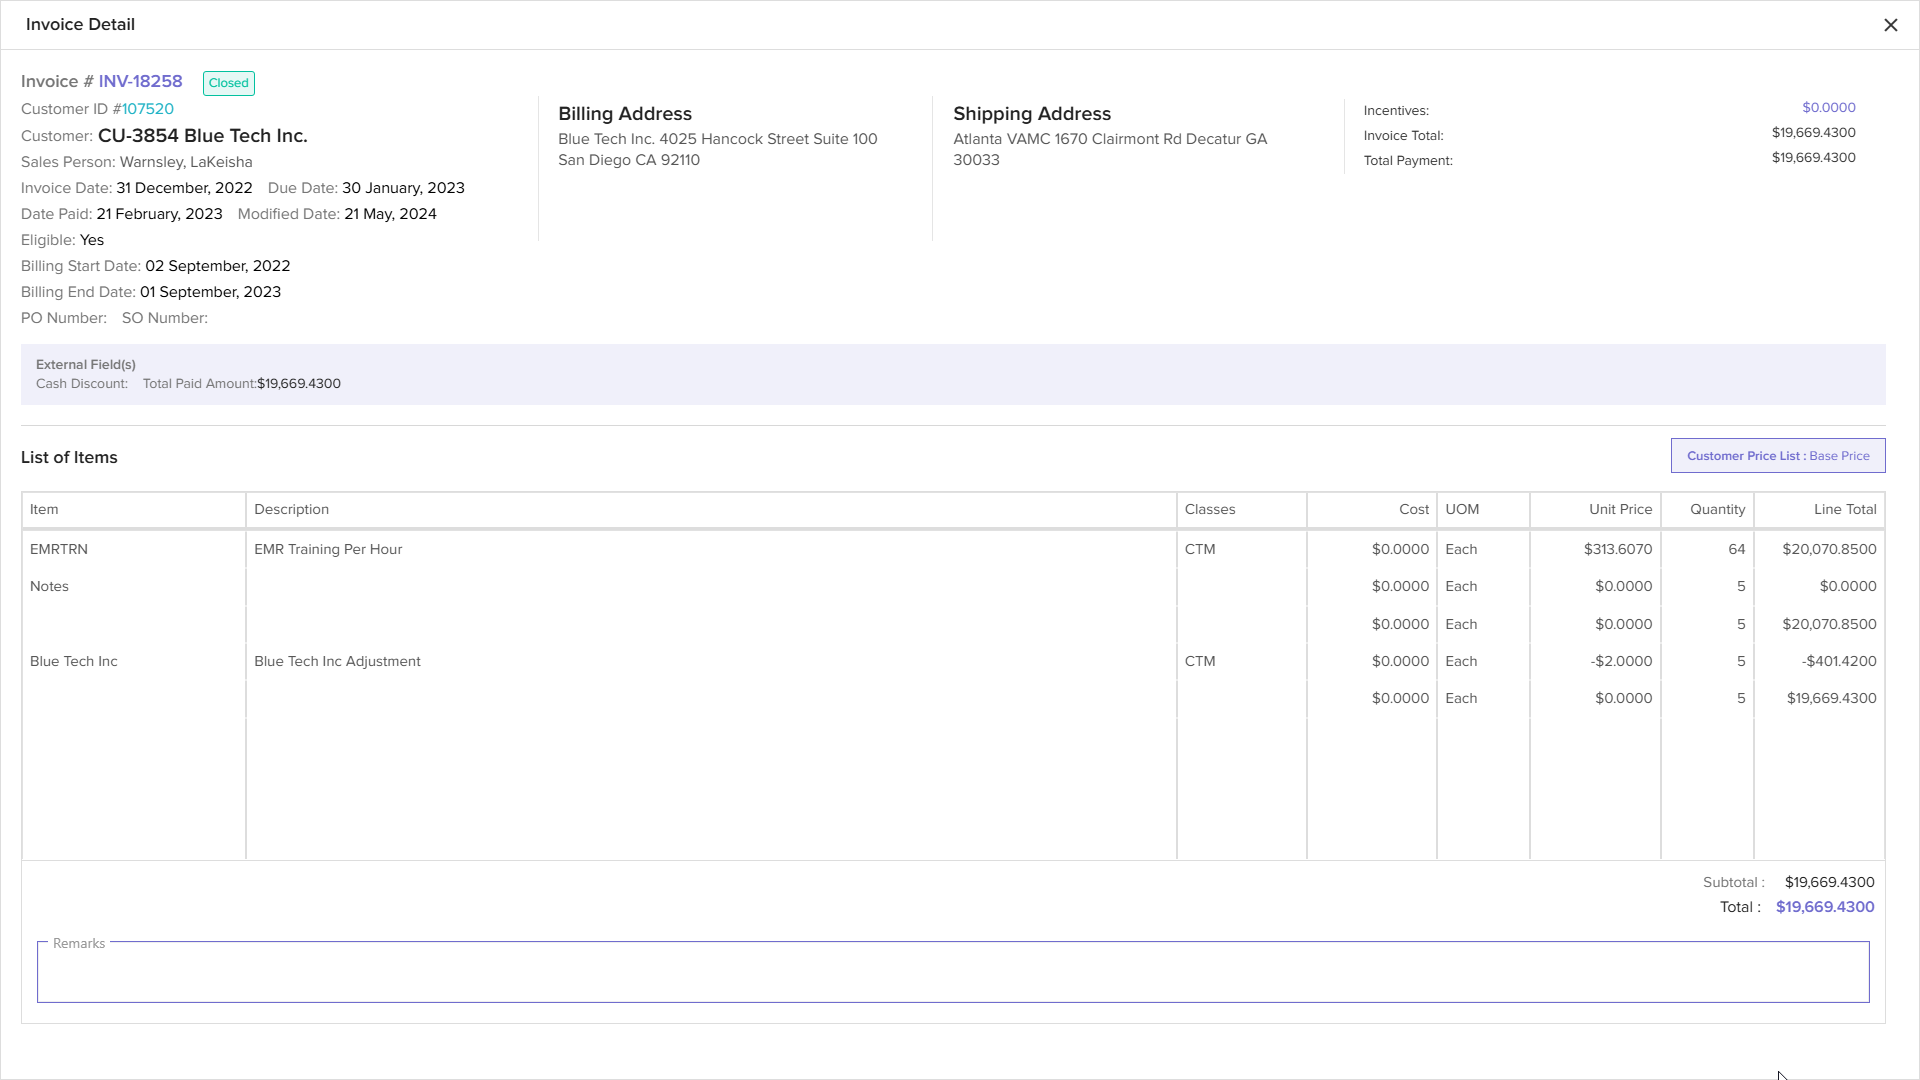Image resolution: width=1920 pixels, height=1080 pixels.
Task: Select the Blue Tech Inc Adjustment row
Action: click(x=337, y=662)
